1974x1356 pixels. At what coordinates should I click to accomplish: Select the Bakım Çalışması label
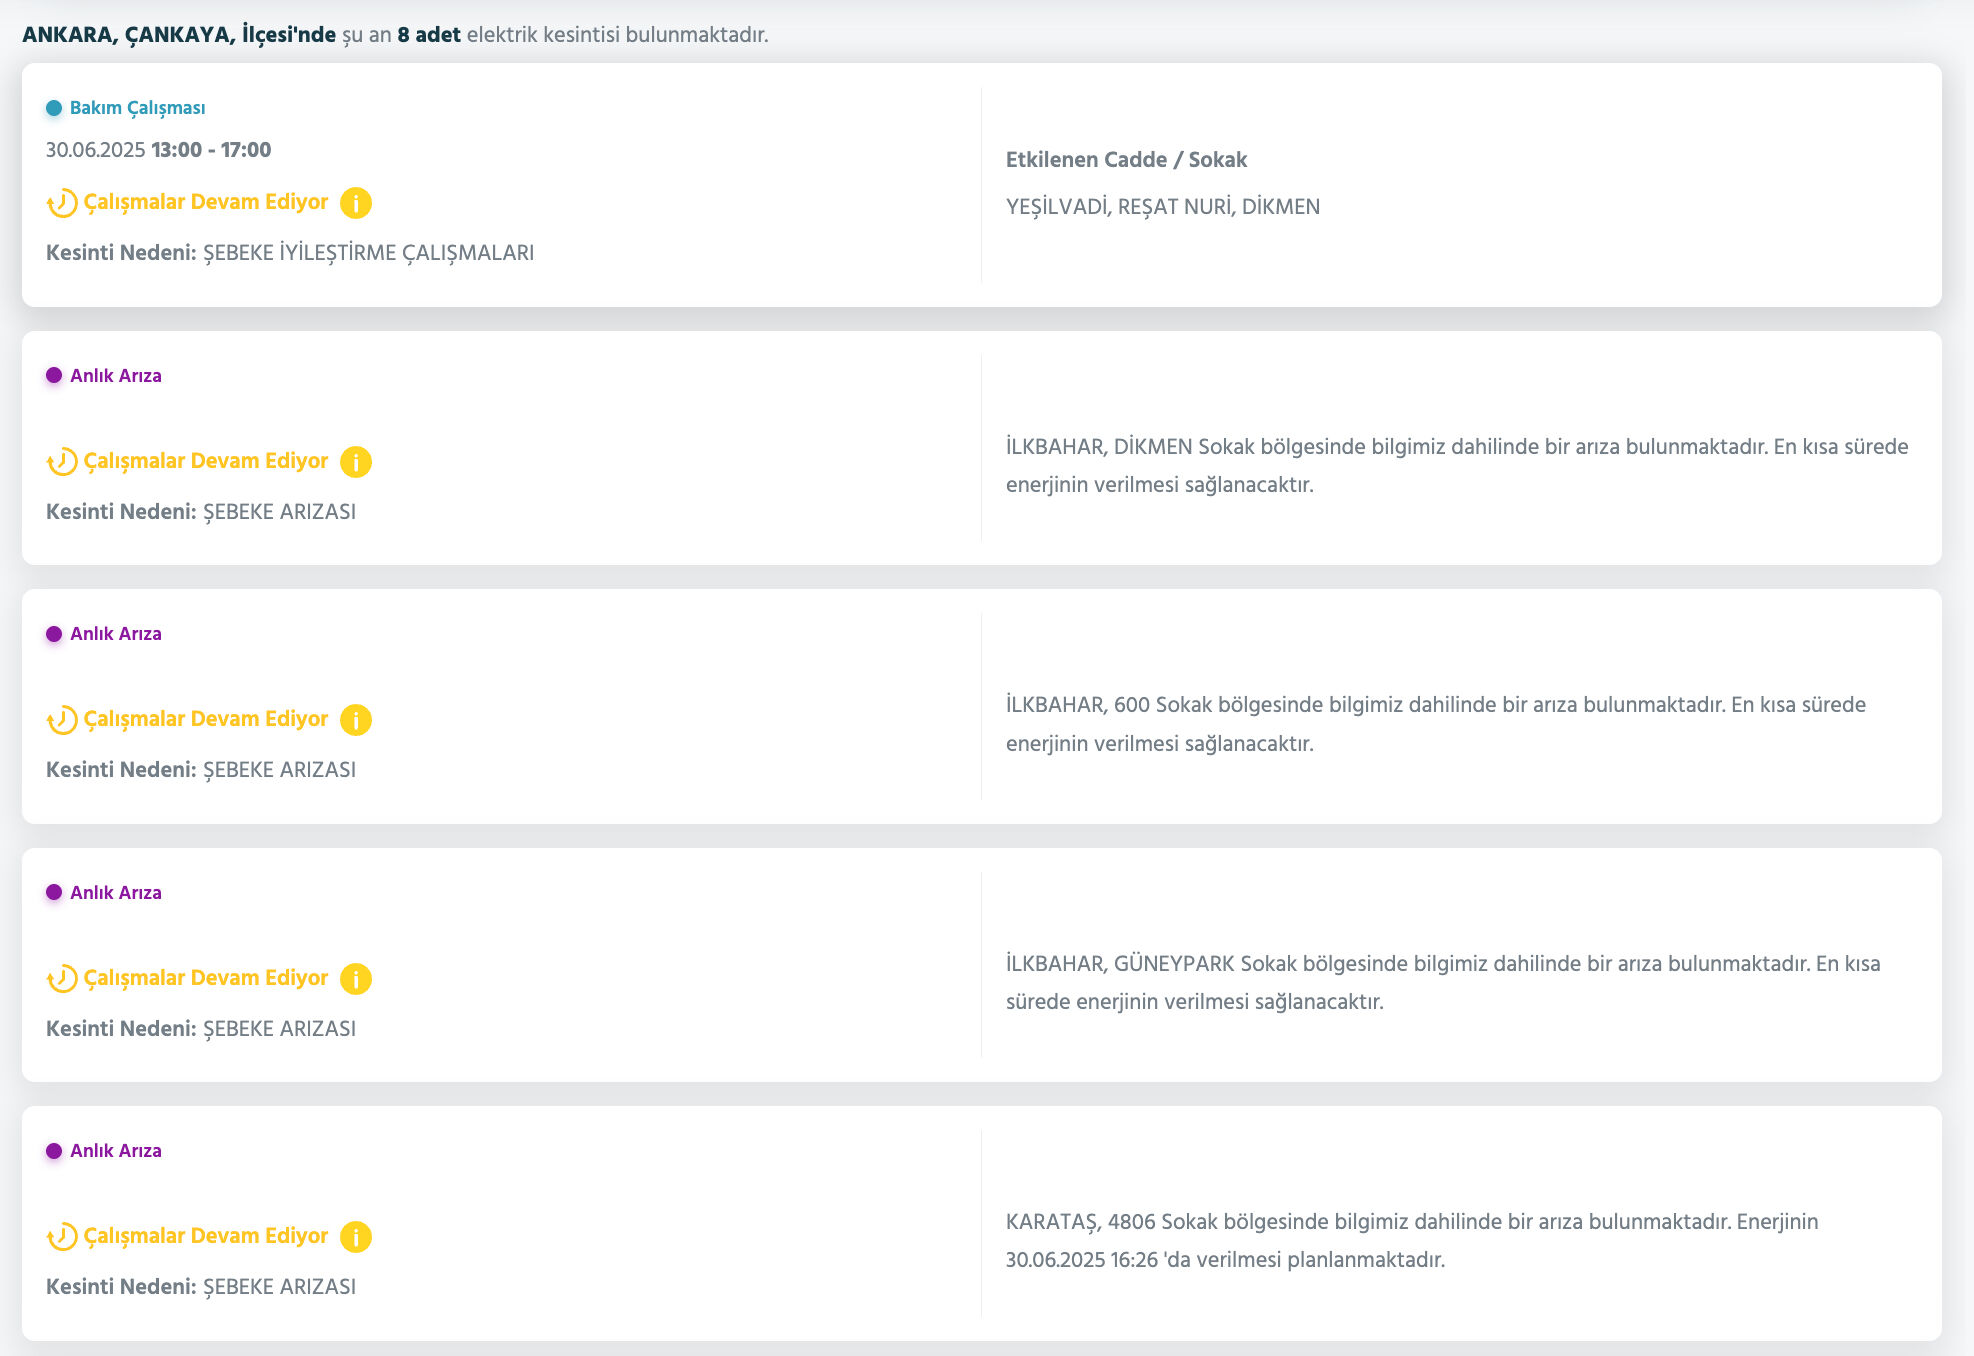(137, 108)
